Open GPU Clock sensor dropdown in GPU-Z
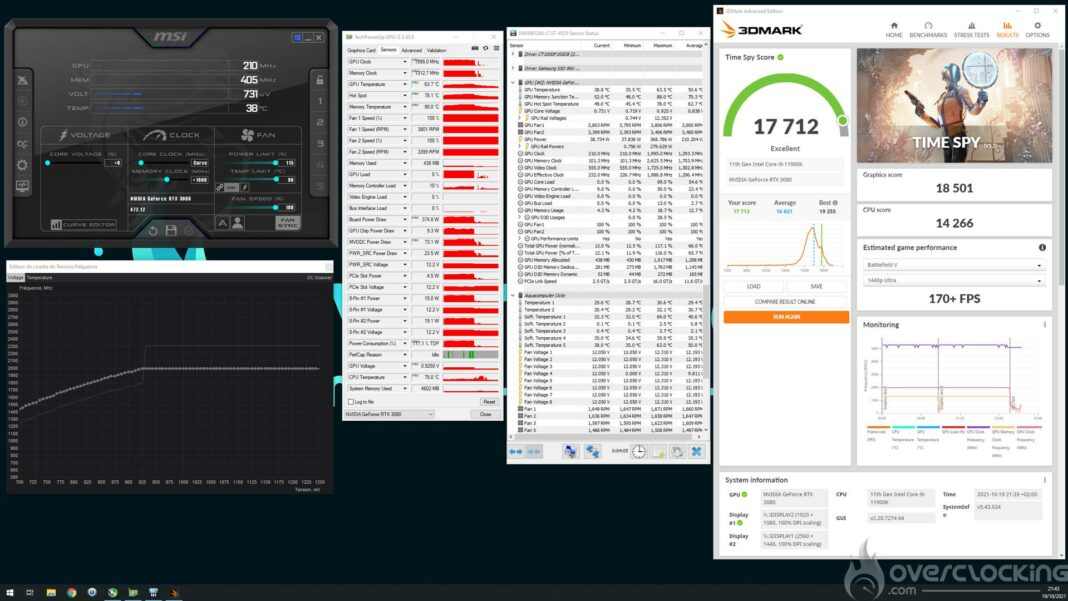 [405, 62]
